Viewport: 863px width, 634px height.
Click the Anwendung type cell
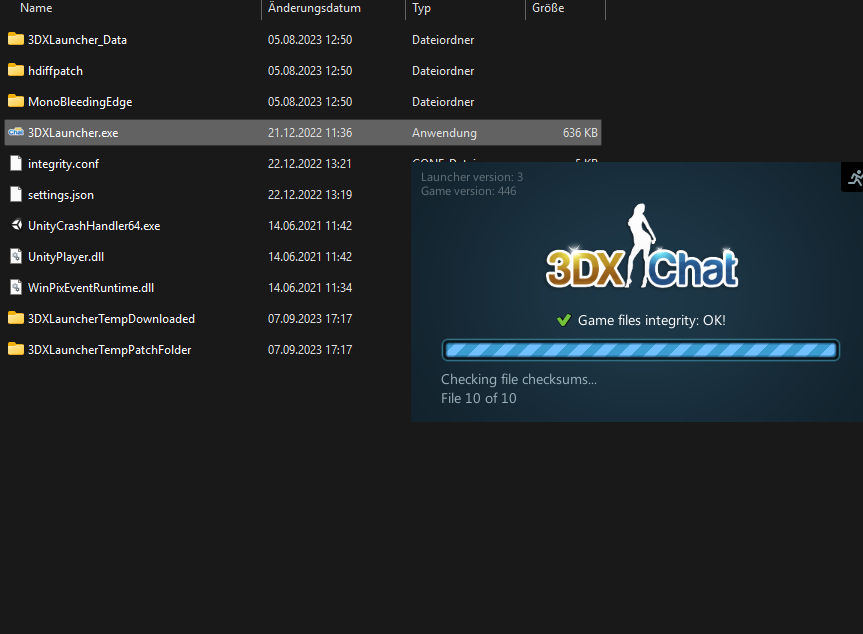(445, 133)
